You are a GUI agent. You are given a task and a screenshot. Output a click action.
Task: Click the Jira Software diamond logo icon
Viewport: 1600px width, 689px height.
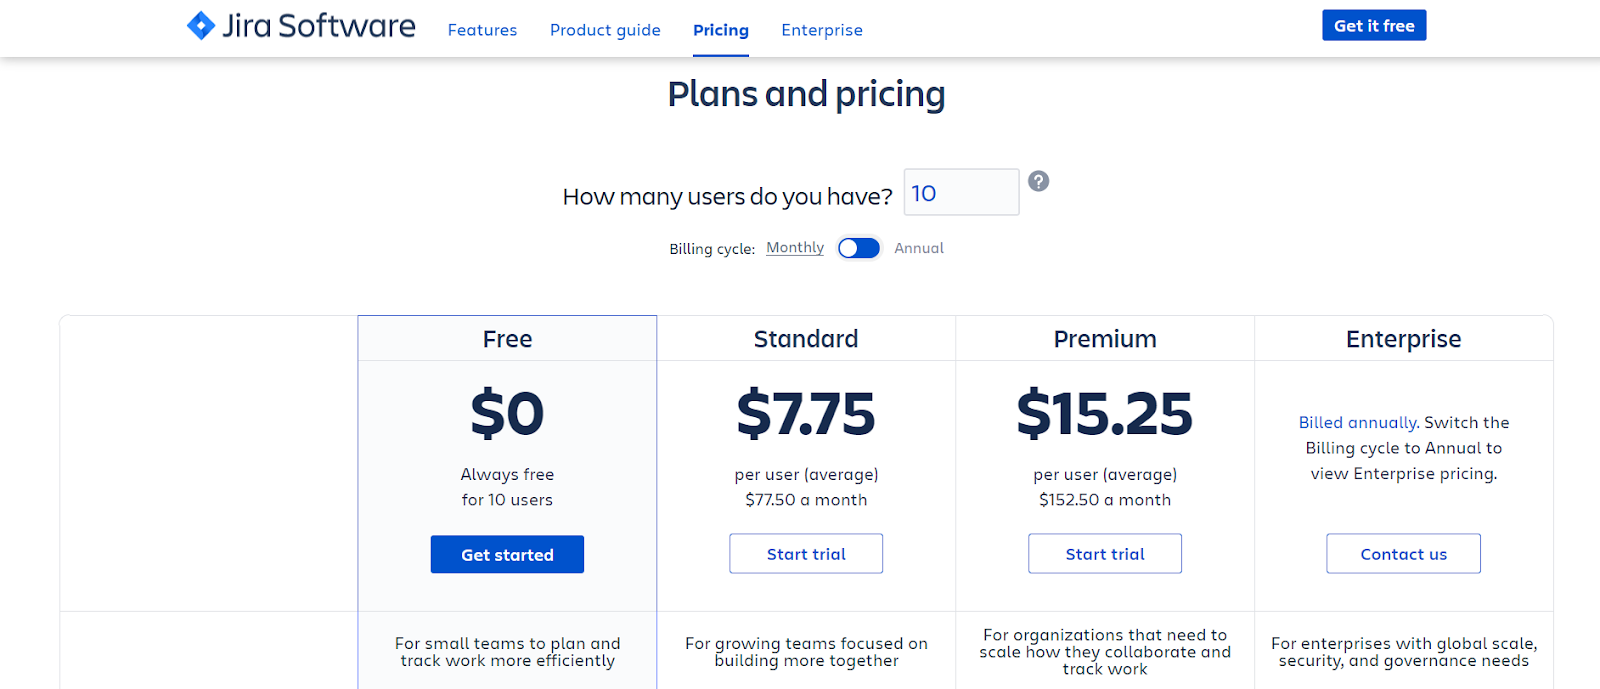pyautogui.click(x=201, y=26)
